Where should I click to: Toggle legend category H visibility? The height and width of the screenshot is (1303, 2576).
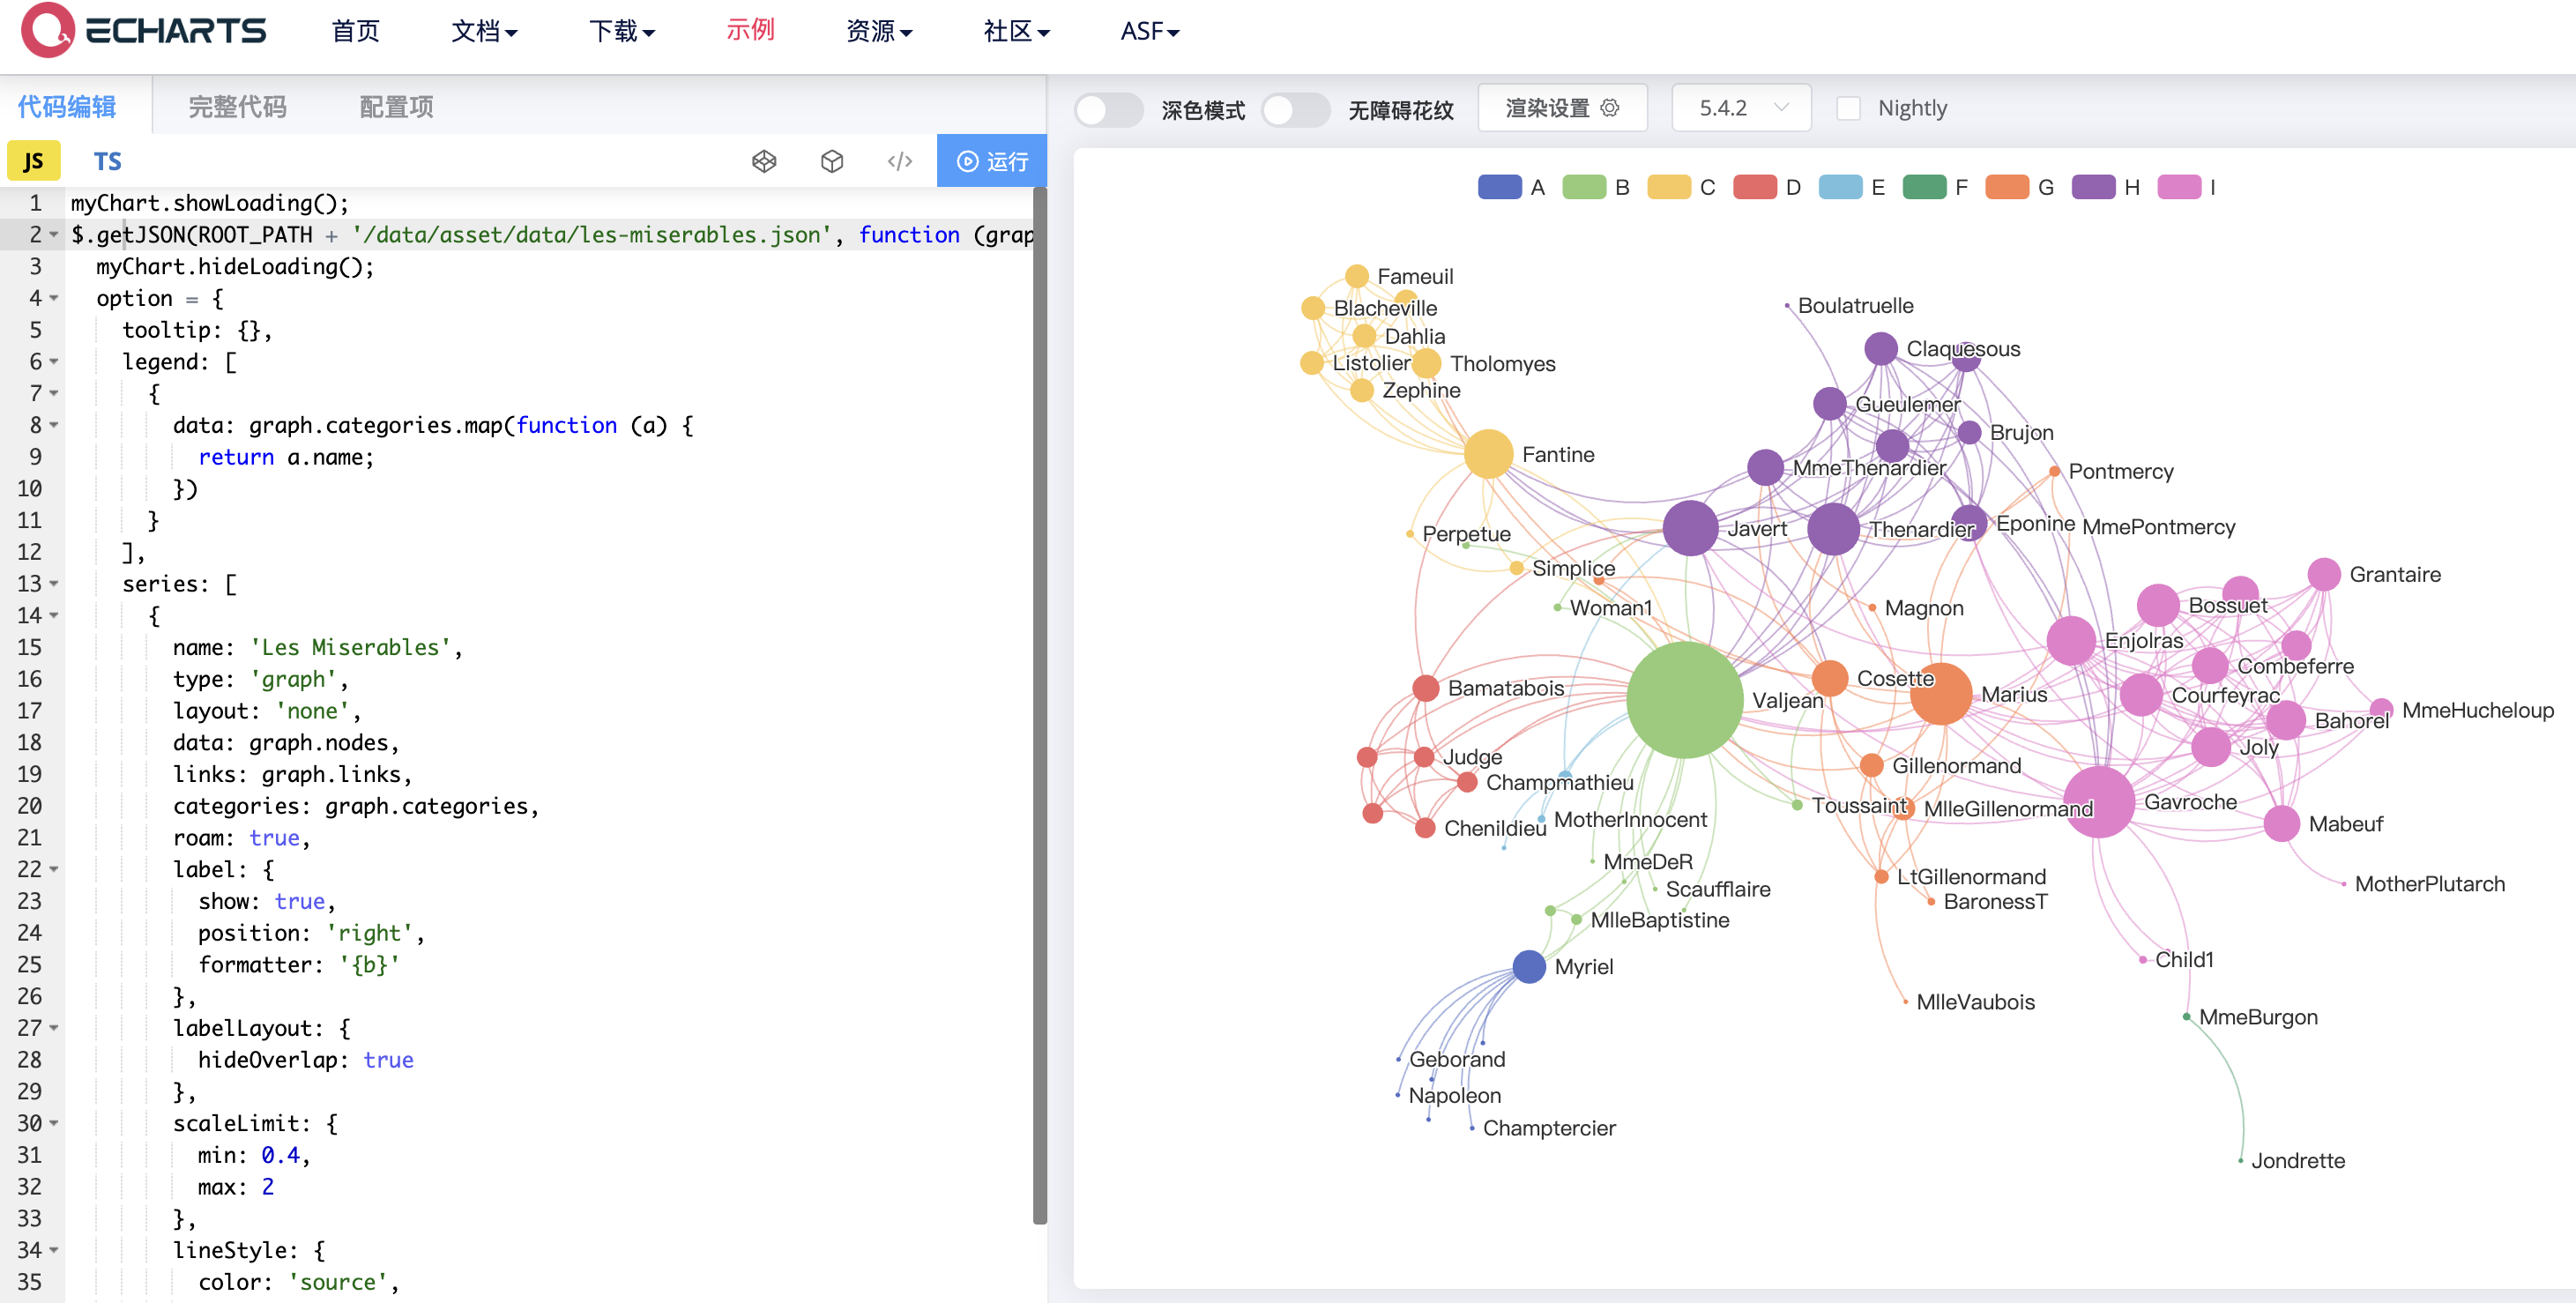2106,187
